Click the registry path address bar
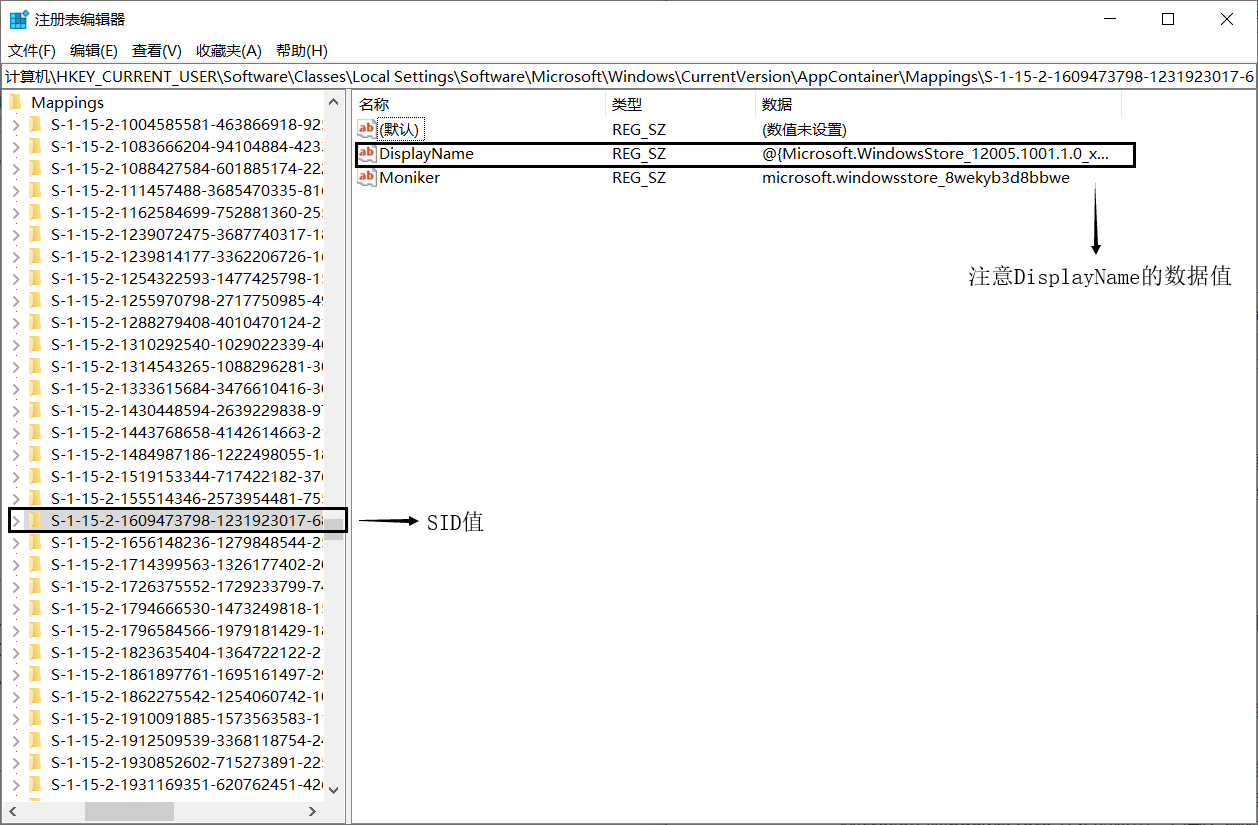Viewport: 1258px width, 825px height. (628, 77)
